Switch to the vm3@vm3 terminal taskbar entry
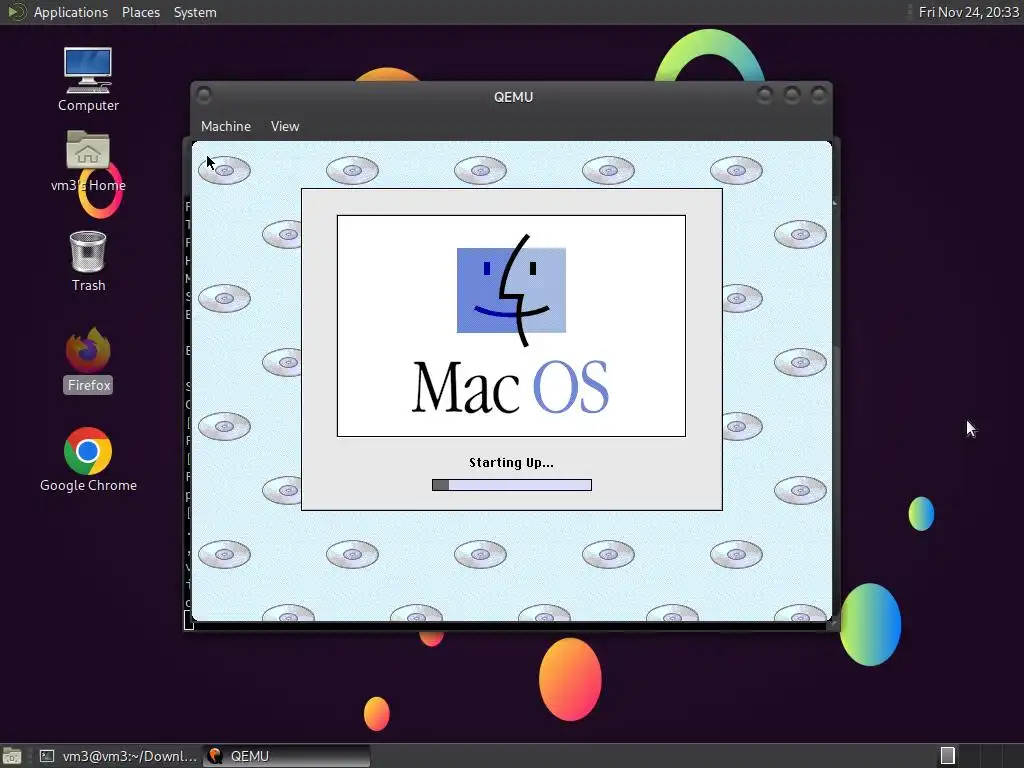The height and width of the screenshot is (768, 1024). pyautogui.click(x=118, y=756)
